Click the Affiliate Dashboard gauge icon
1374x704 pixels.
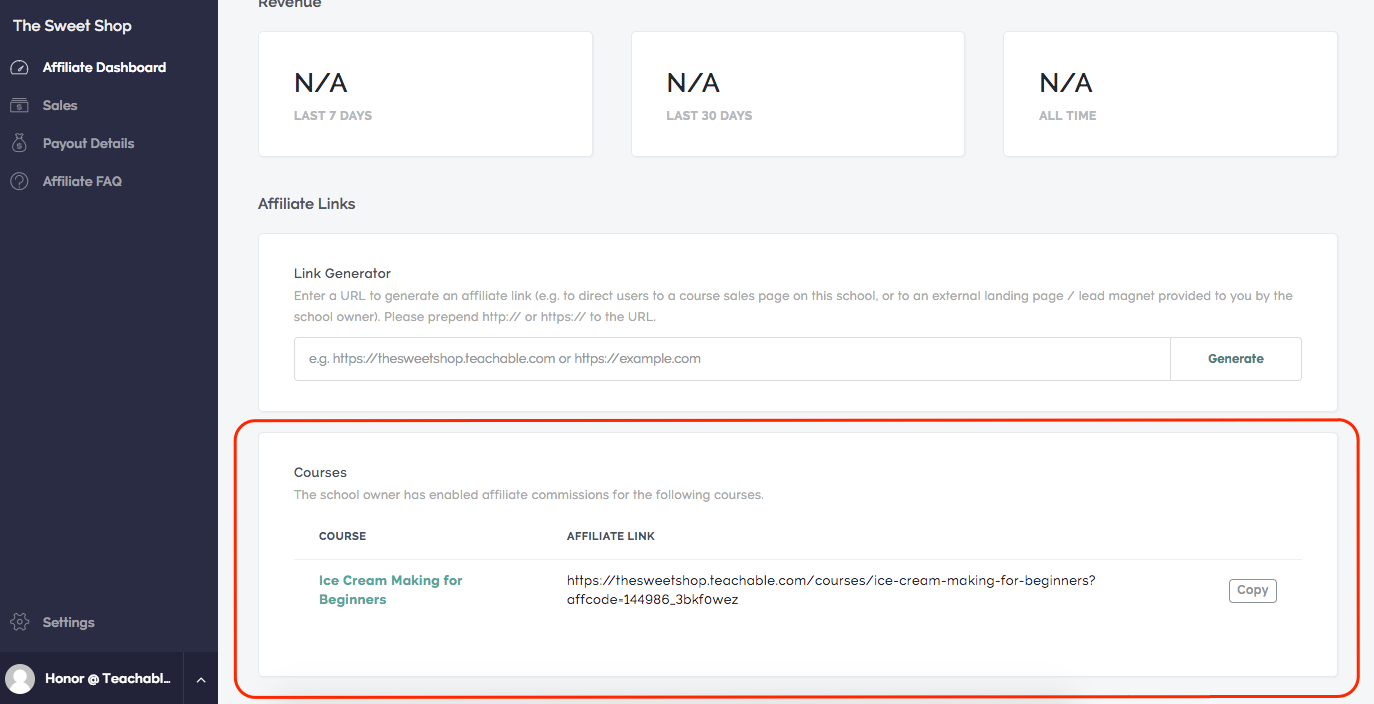pos(20,68)
